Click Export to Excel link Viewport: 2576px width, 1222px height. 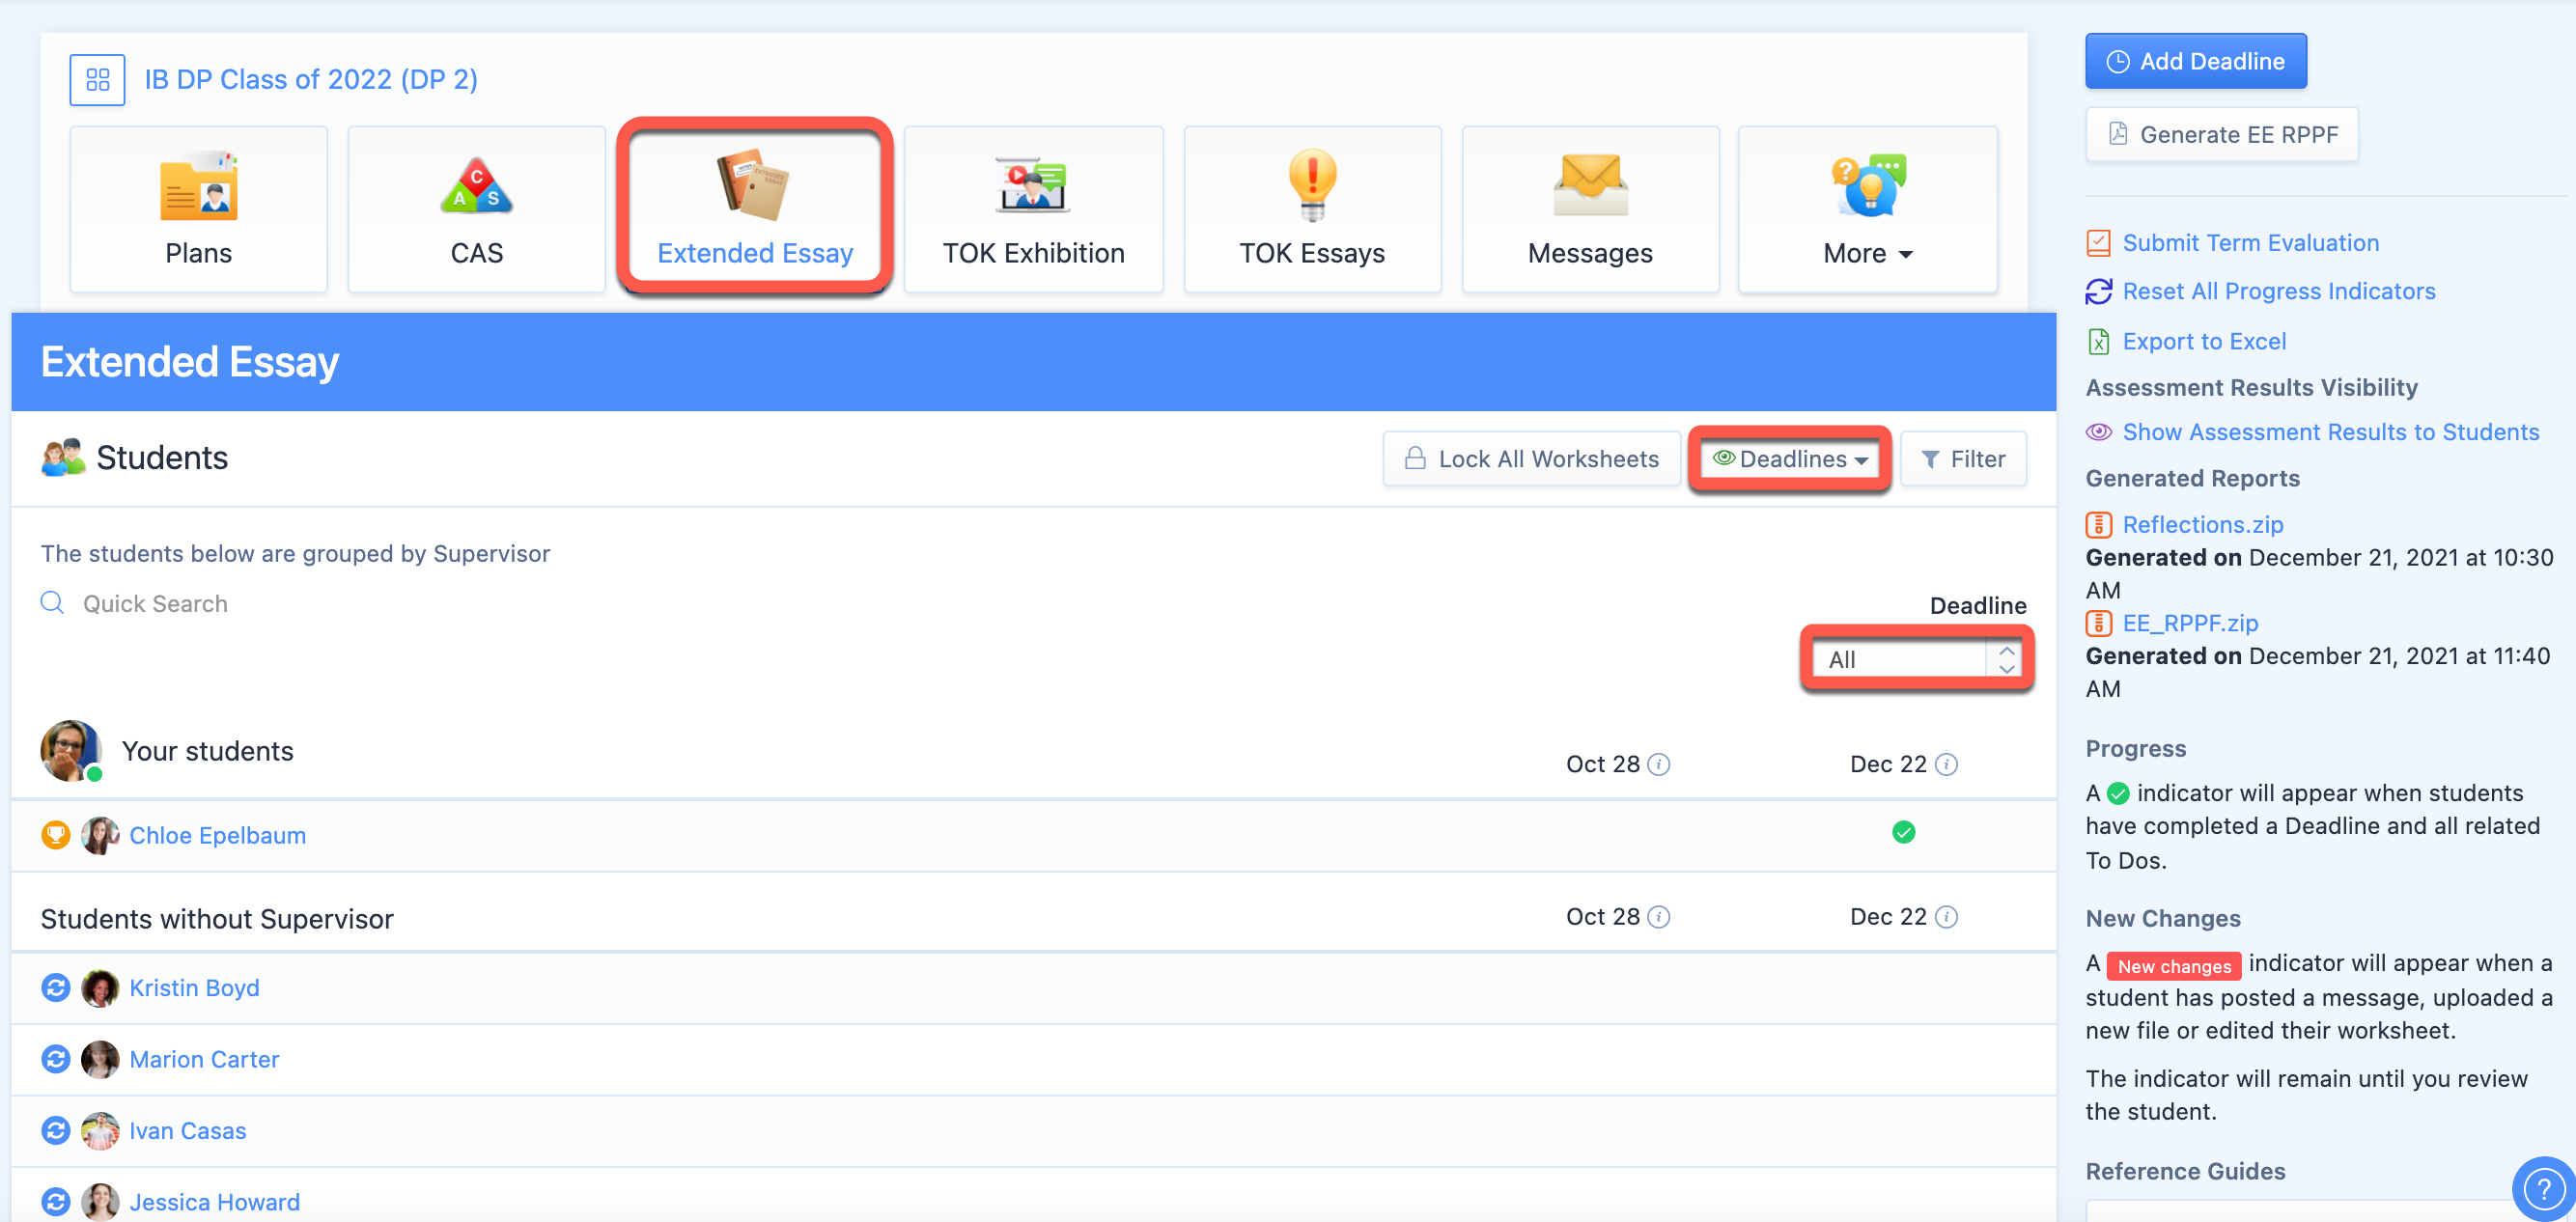(2204, 341)
